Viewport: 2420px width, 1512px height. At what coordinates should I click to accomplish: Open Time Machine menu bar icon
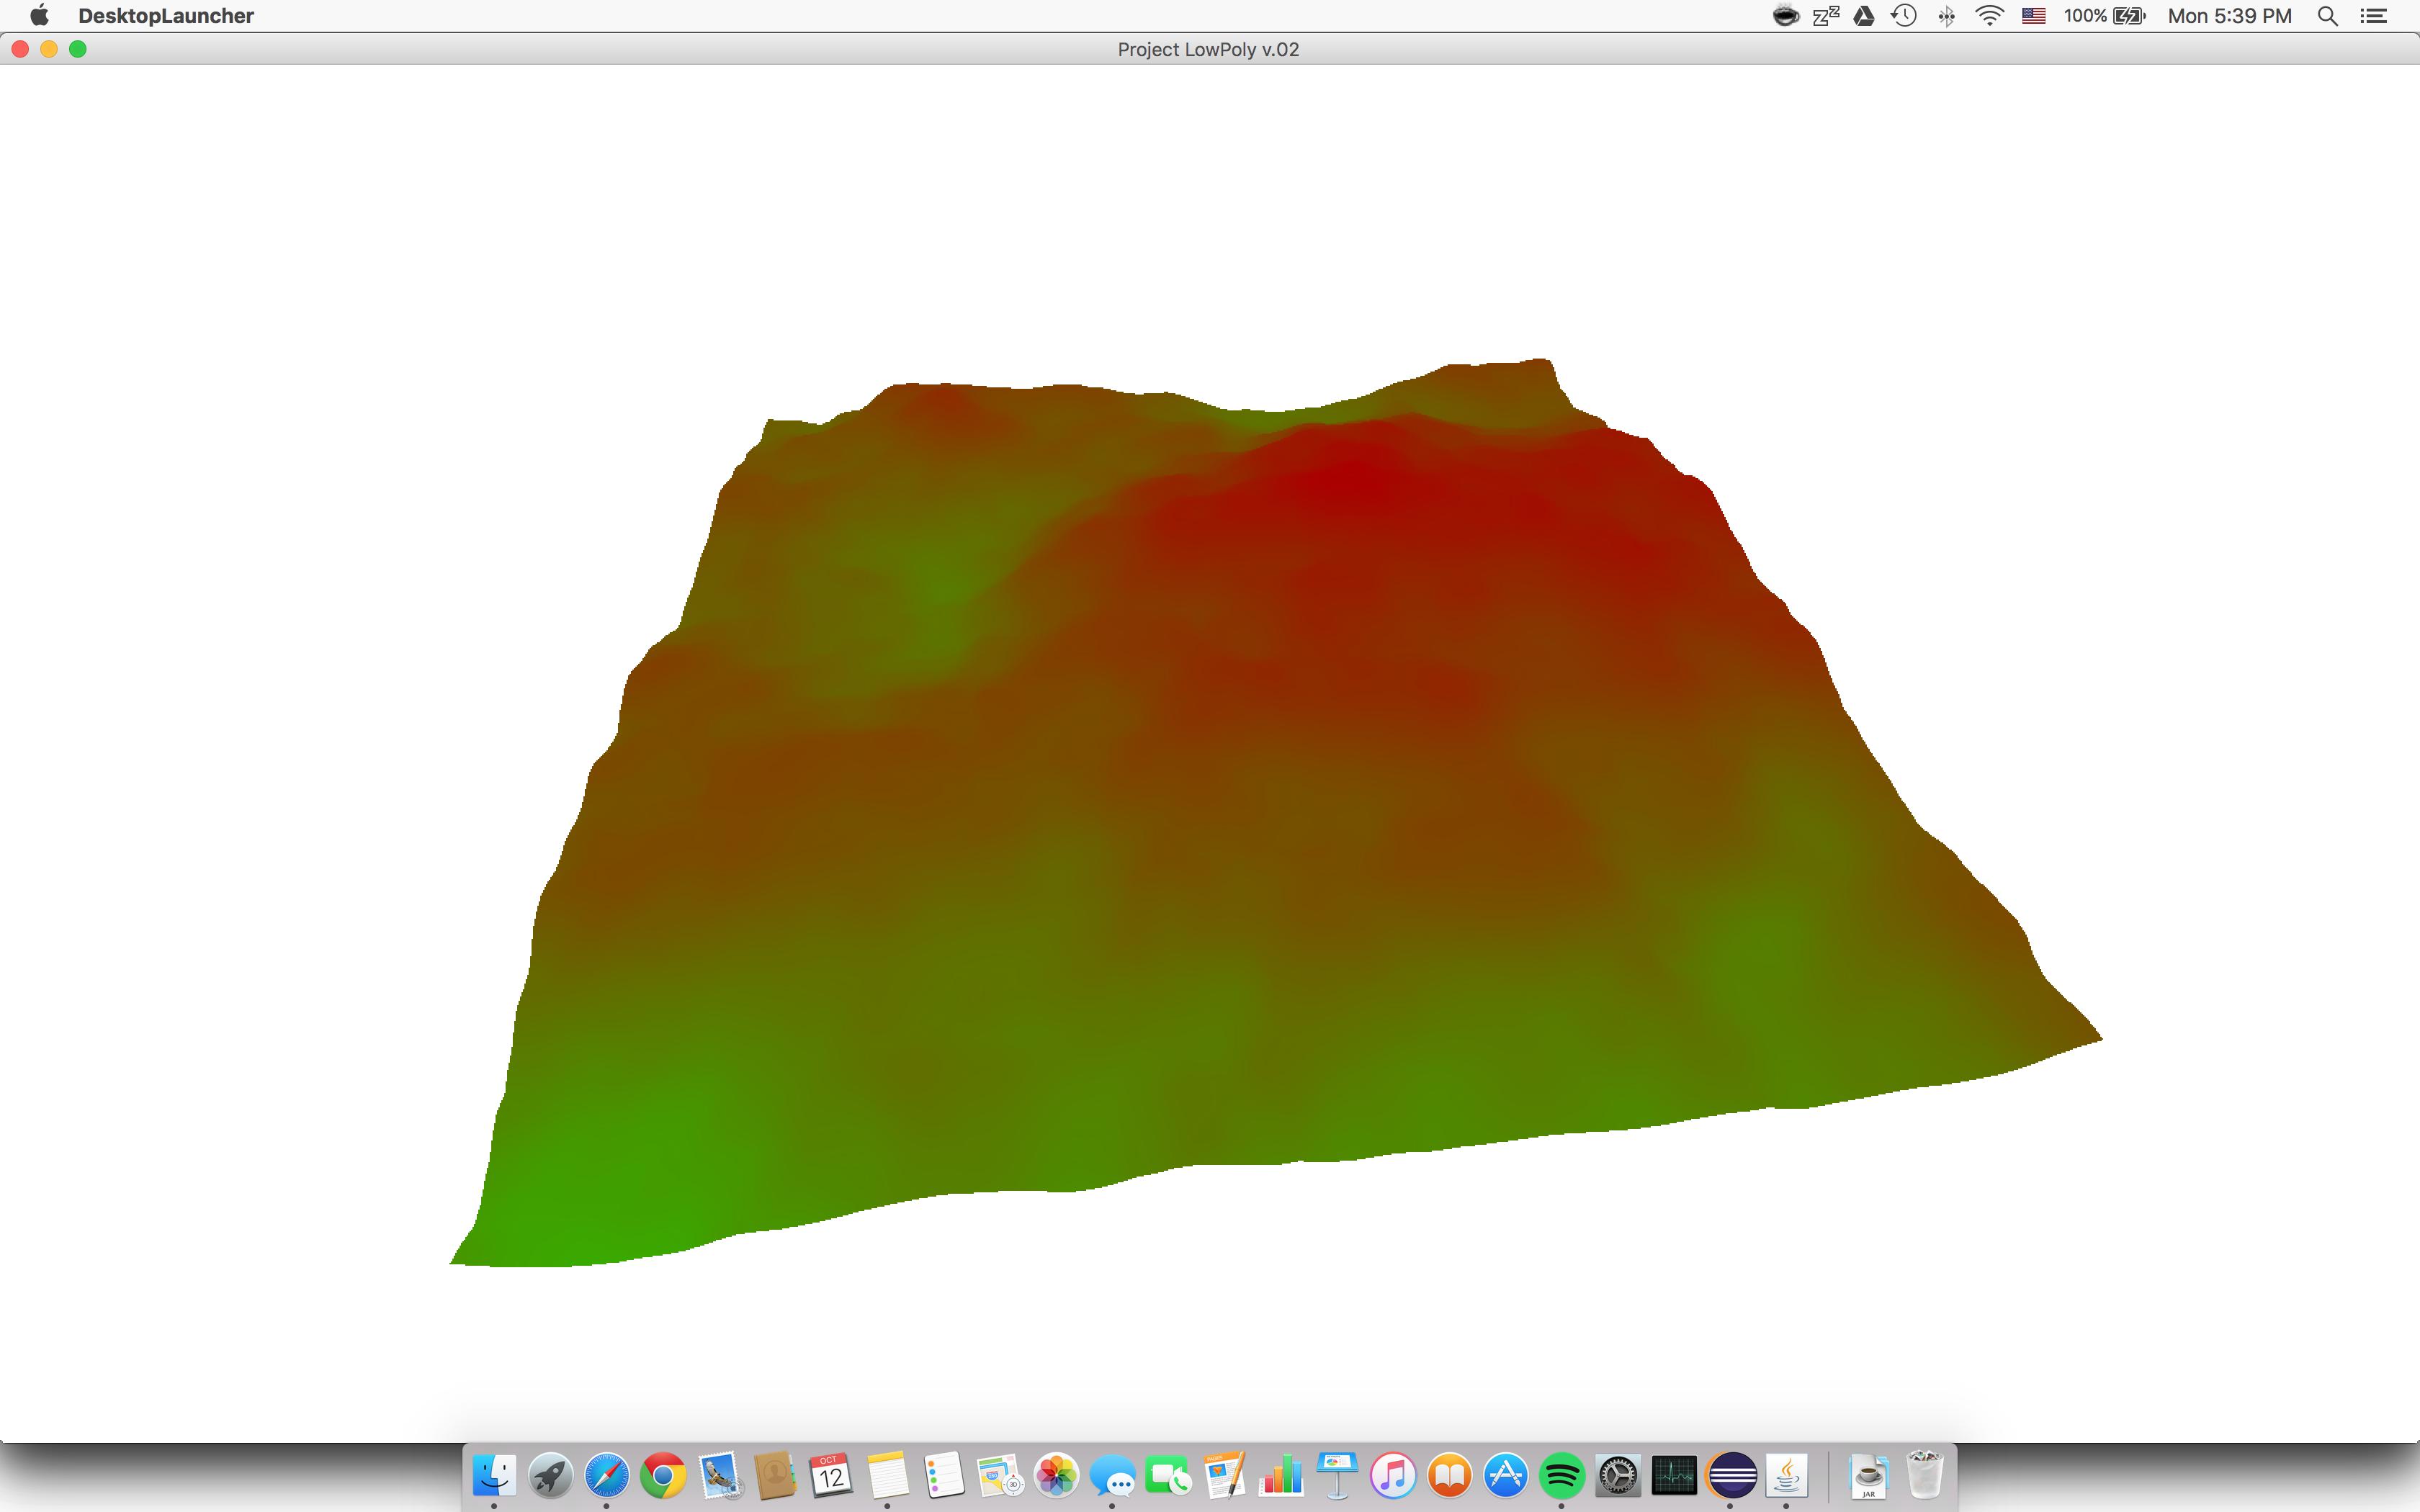pyautogui.click(x=1904, y=16)
